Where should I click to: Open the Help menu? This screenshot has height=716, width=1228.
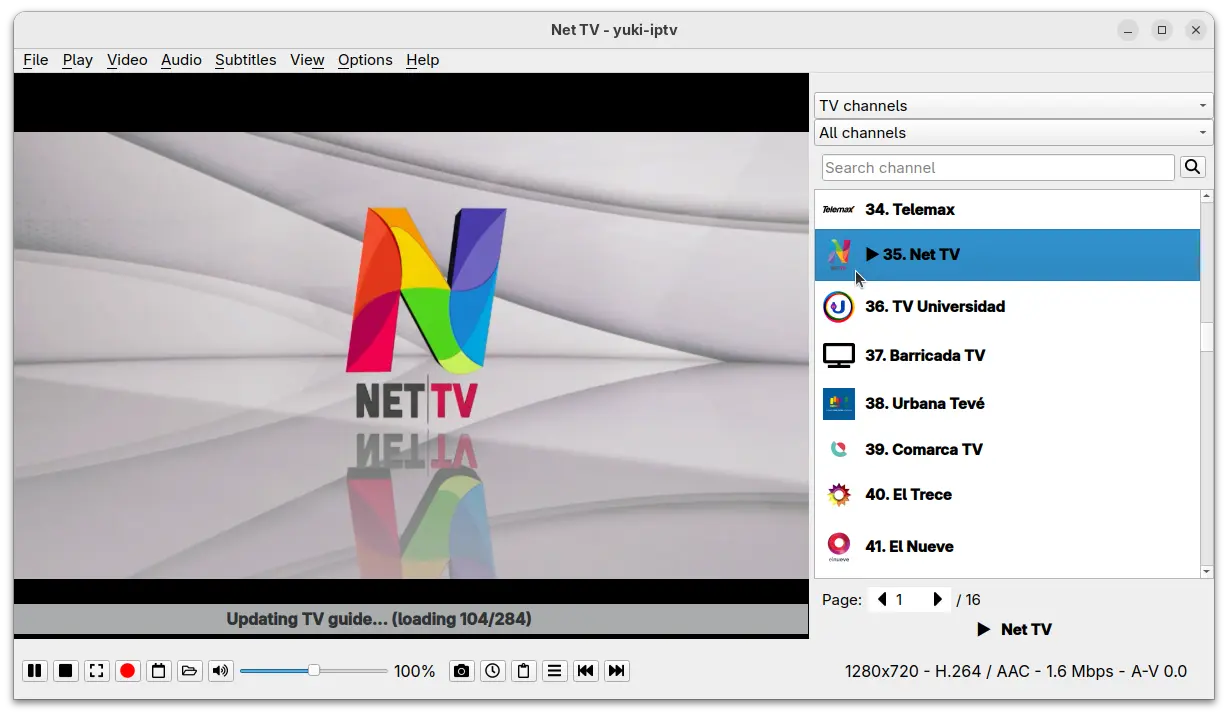point(422,60)
